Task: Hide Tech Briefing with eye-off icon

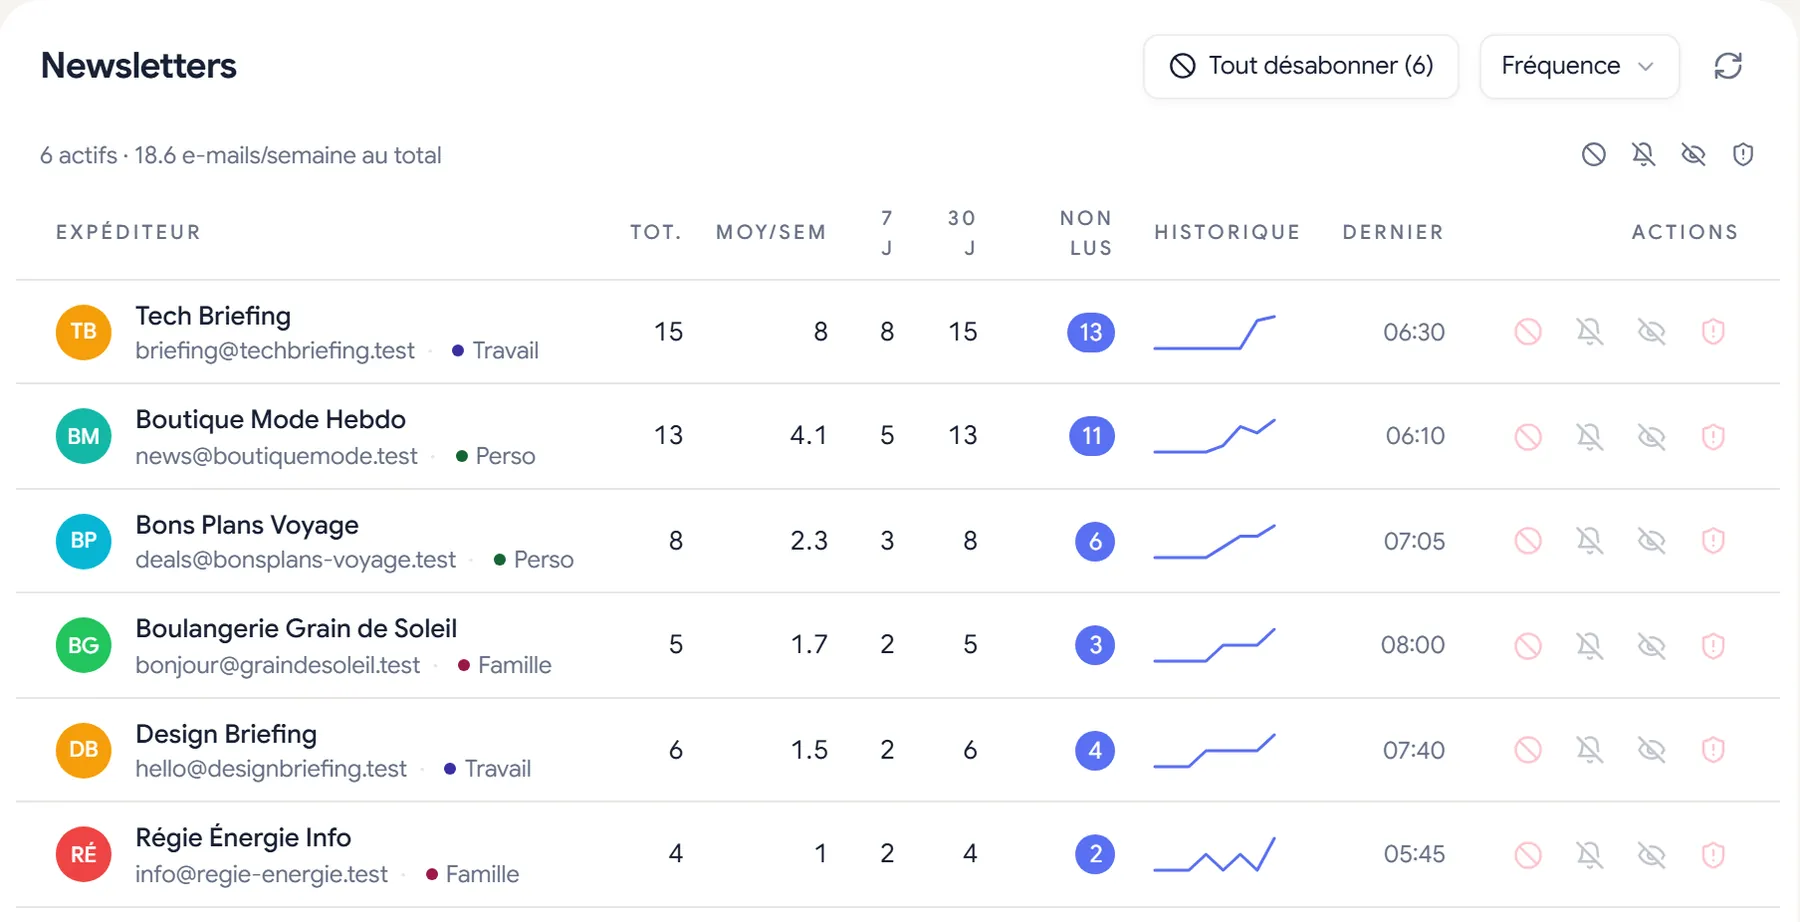Action: pyautogui.click(x=1652, y=332)
